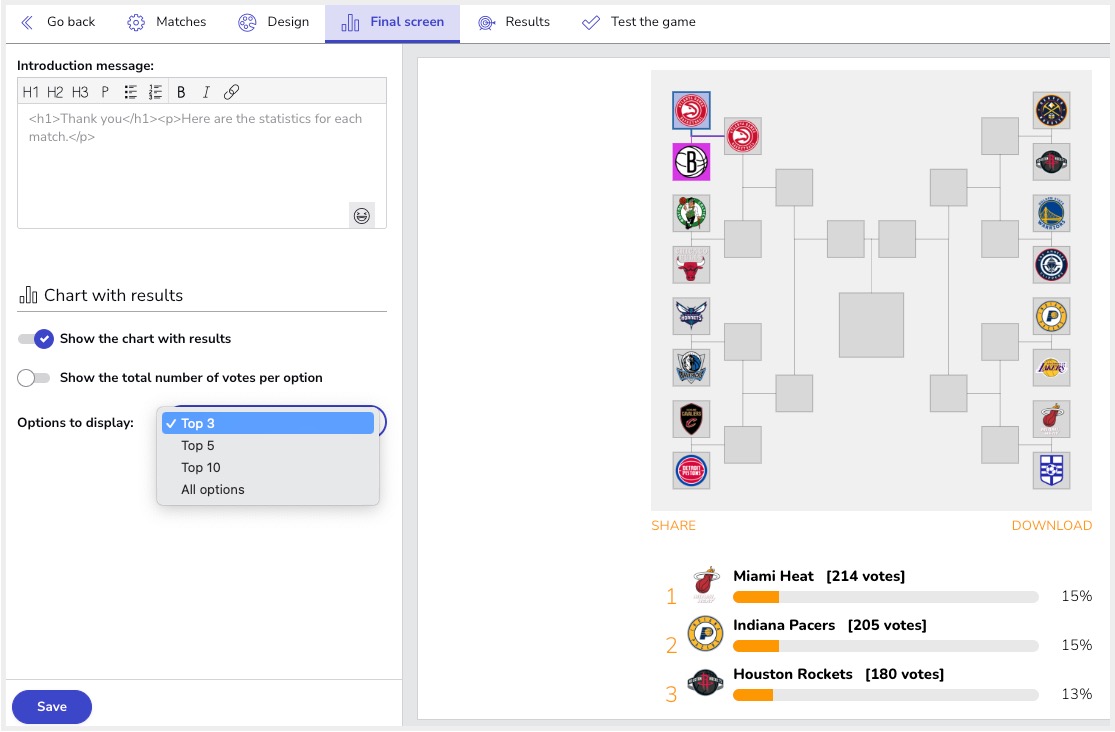Click the 'Chart with results' section heading
Viewport: 1115px width, 732px height.
pos(101,295)
